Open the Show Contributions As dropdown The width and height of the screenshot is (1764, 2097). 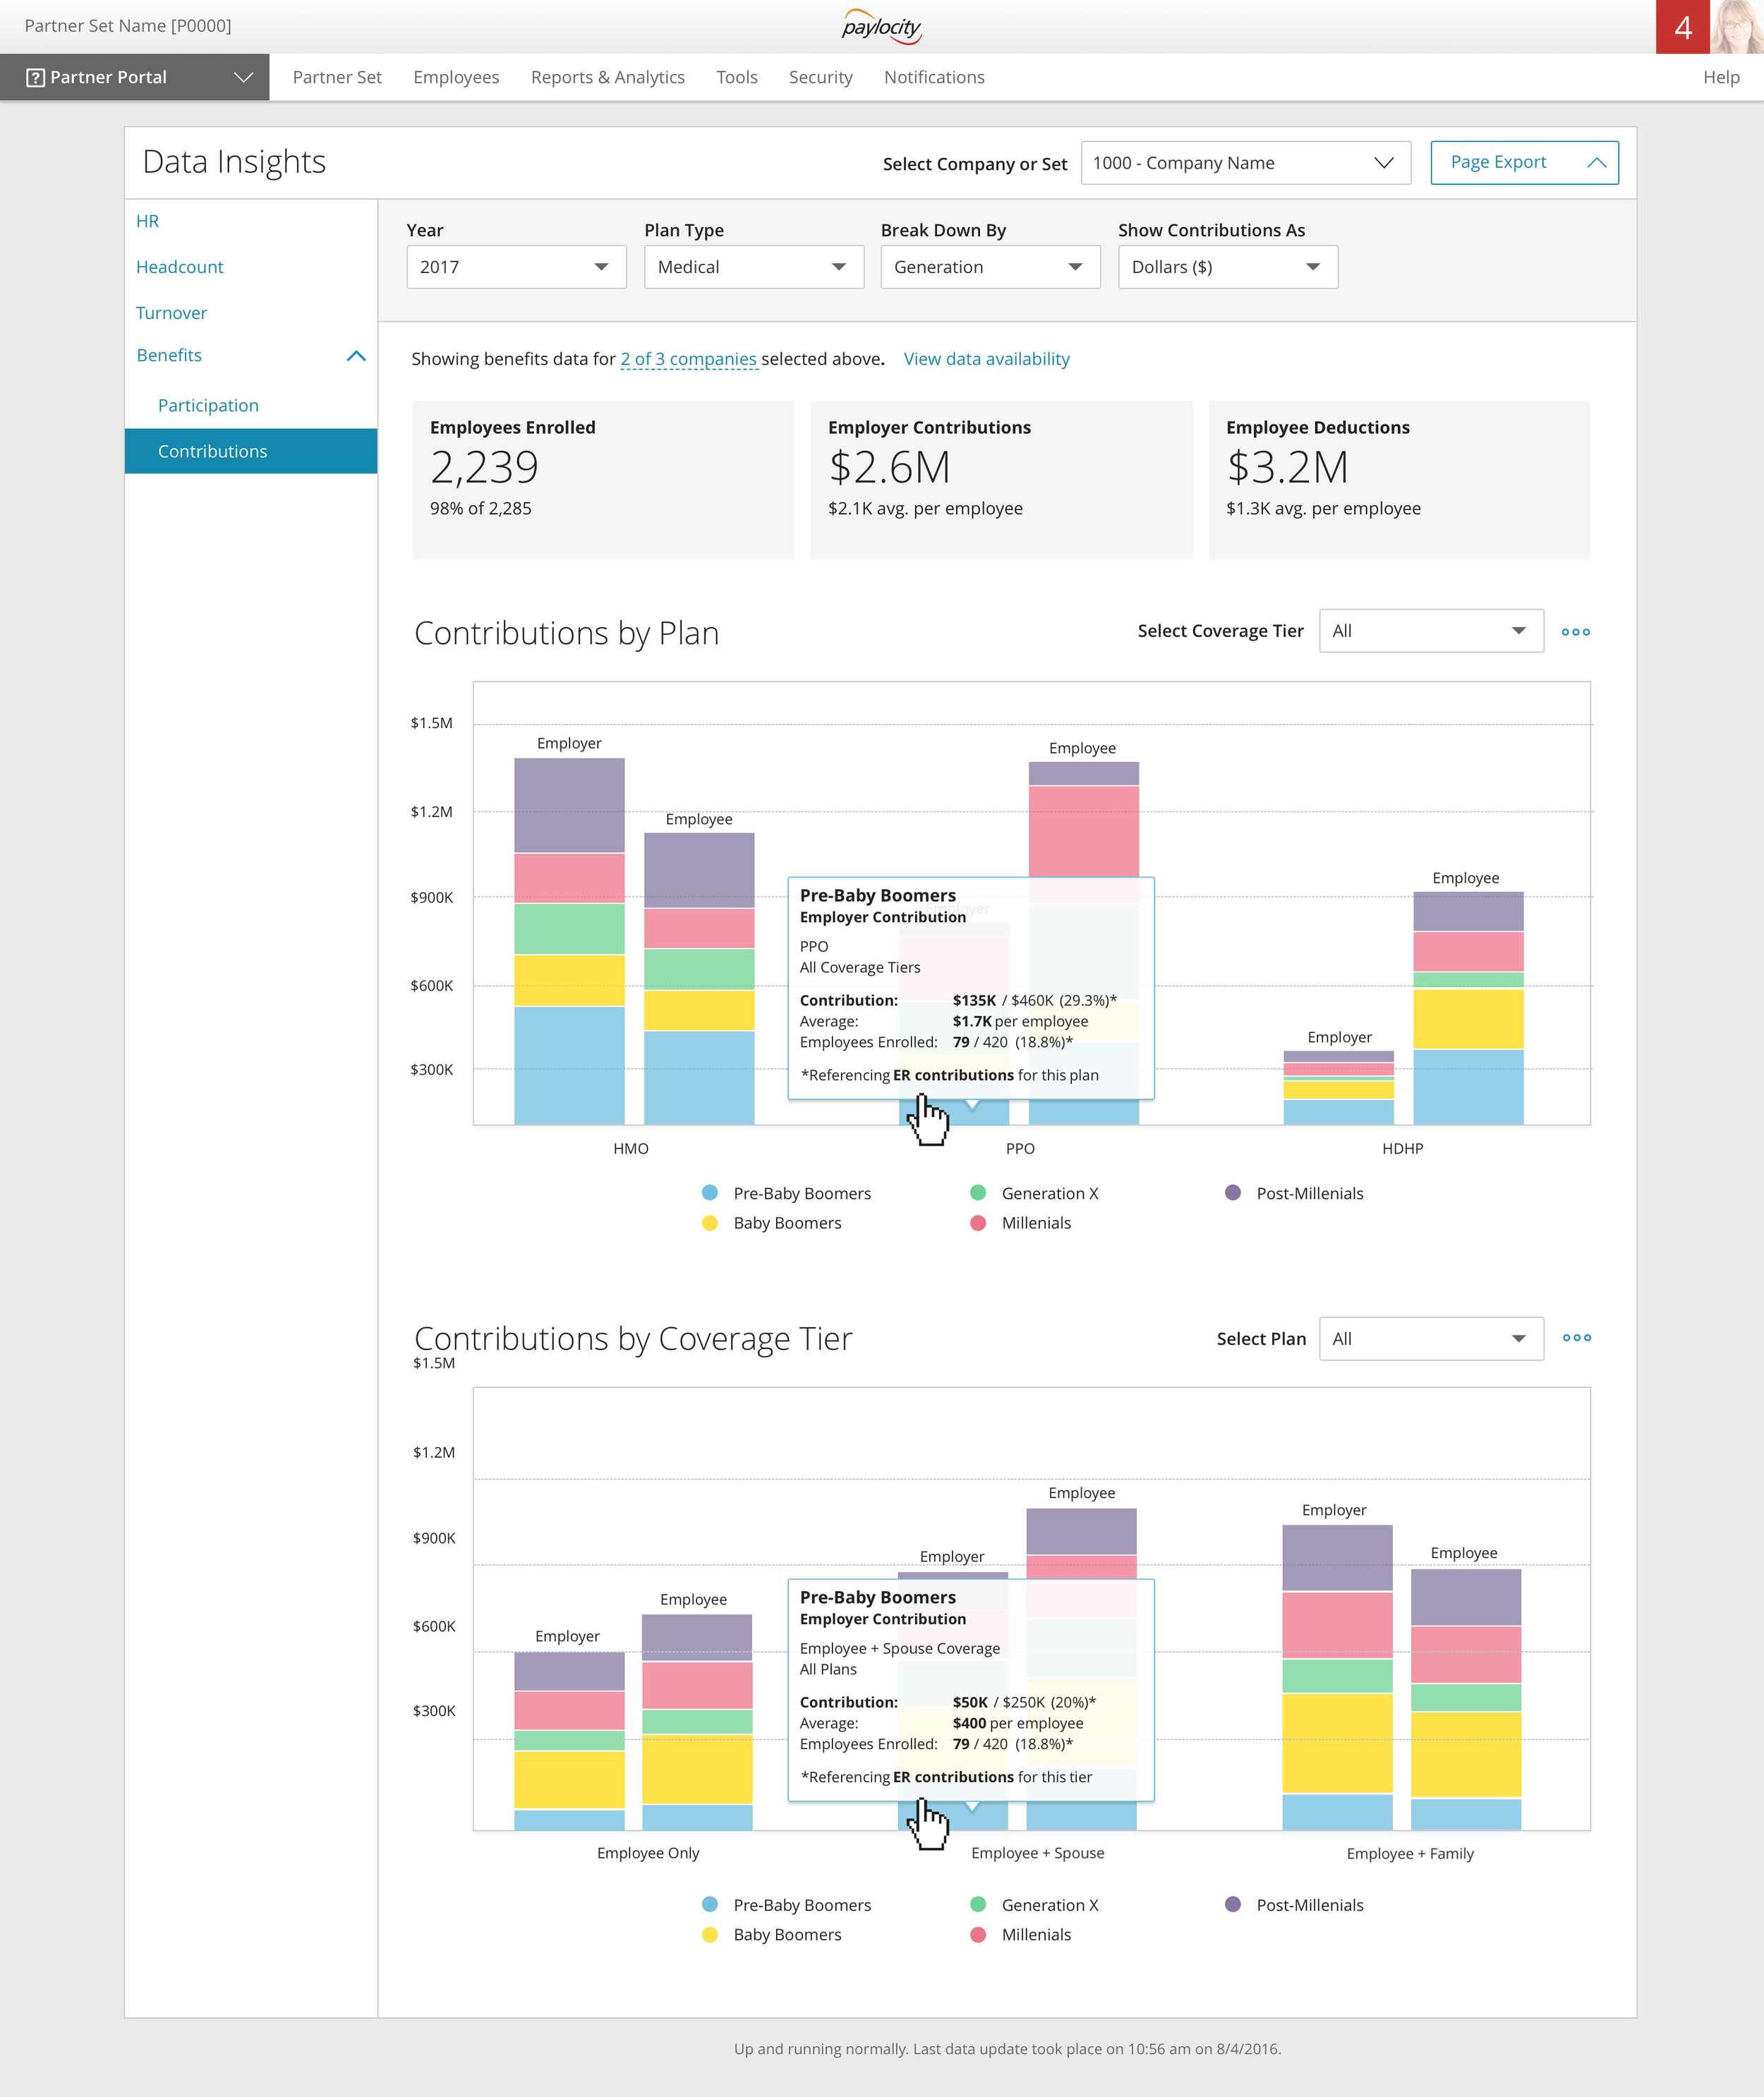[1228, 267]
